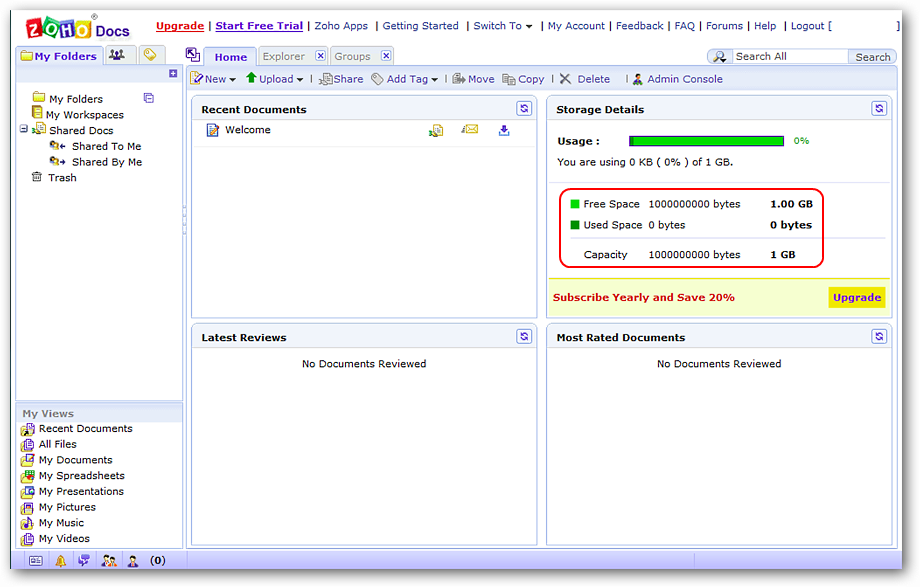Open the FAQ link
The height and width of the screenshot is (587, 920).
pos(685,26)
